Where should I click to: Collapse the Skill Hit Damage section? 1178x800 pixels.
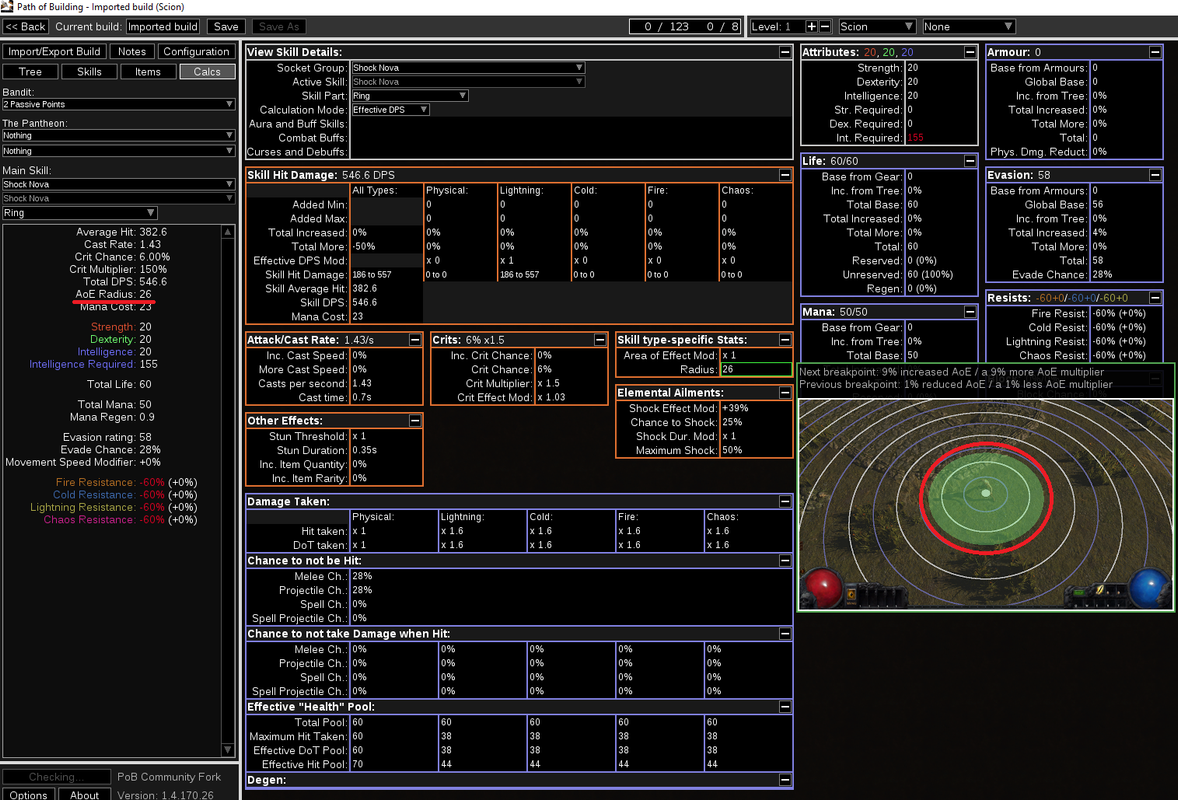(785, 175)
